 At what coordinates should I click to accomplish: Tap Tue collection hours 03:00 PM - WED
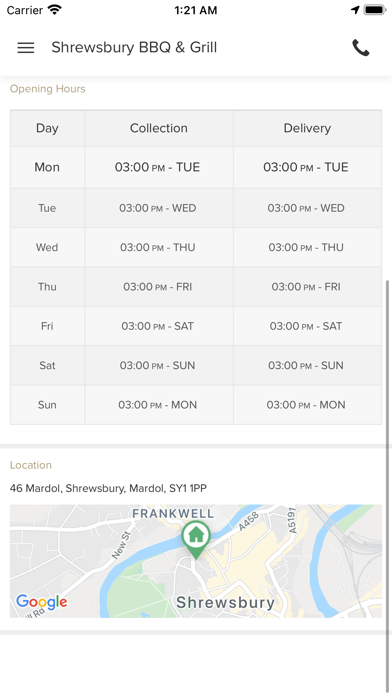point(158,208)
